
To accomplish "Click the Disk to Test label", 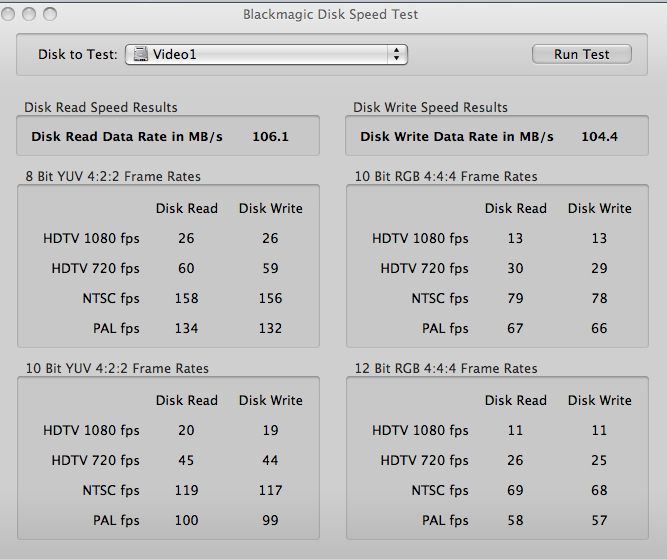I will 77,54.
